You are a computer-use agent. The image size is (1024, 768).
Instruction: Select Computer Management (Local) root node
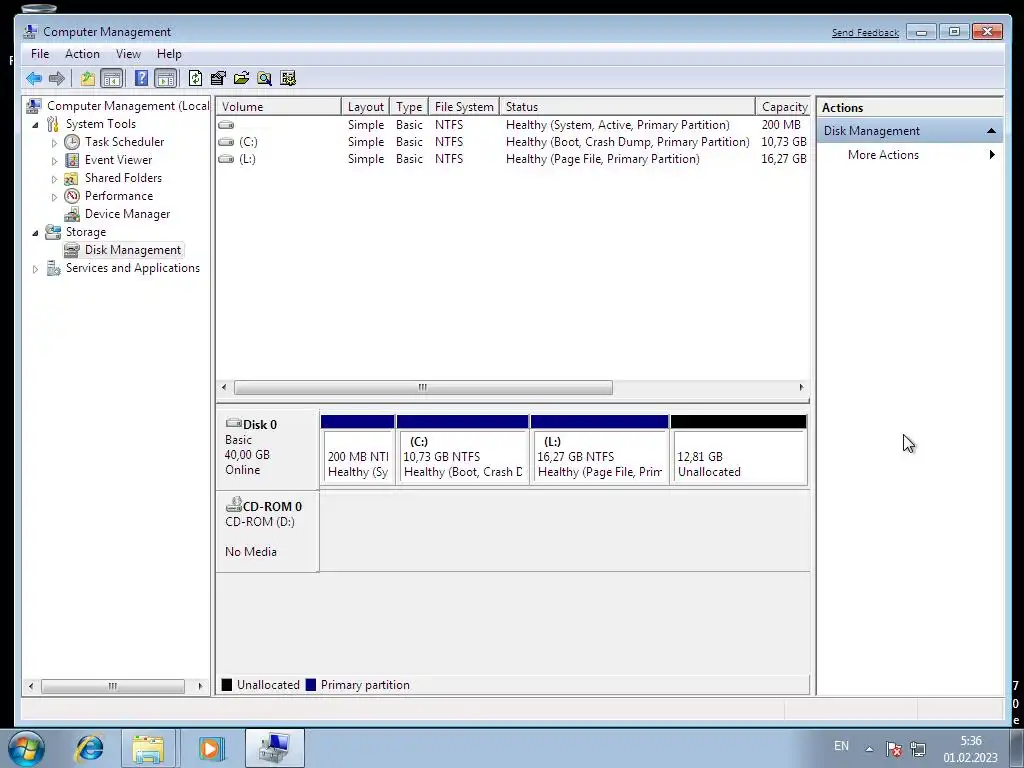point(128,106)
